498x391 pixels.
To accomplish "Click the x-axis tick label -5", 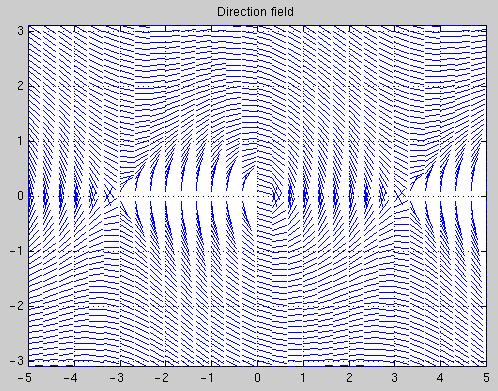I will (24, 378).
